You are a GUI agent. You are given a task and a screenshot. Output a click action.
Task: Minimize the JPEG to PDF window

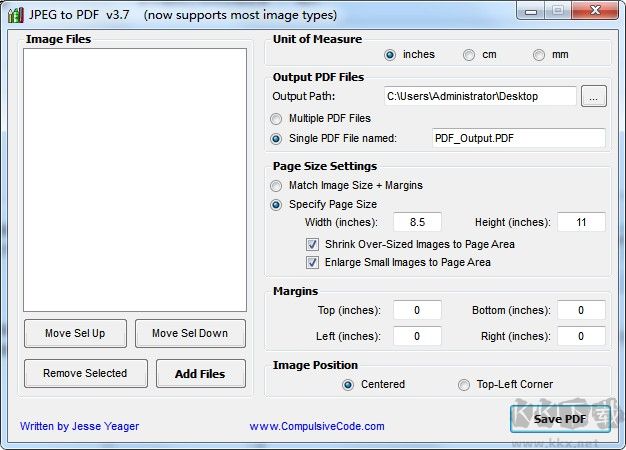point(531,11)
